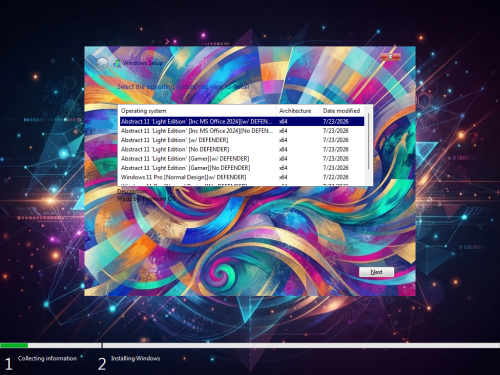Choose Abstract 11 'Light Edition' [No DEFENDER]
Image resolution: width=500 pixels, height=375 pixels.
pyautogui.click(x=242, y=149)
